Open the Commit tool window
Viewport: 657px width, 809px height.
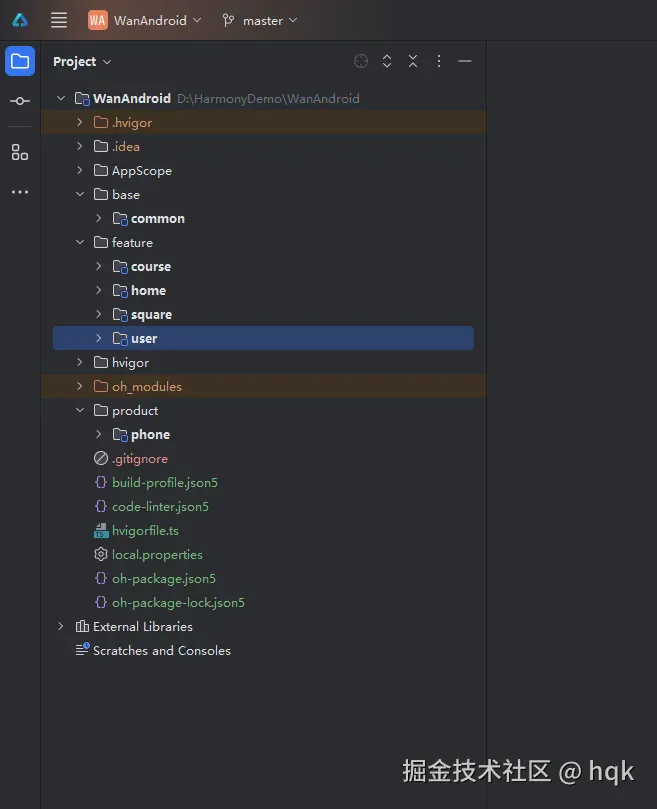pos(20,101)
